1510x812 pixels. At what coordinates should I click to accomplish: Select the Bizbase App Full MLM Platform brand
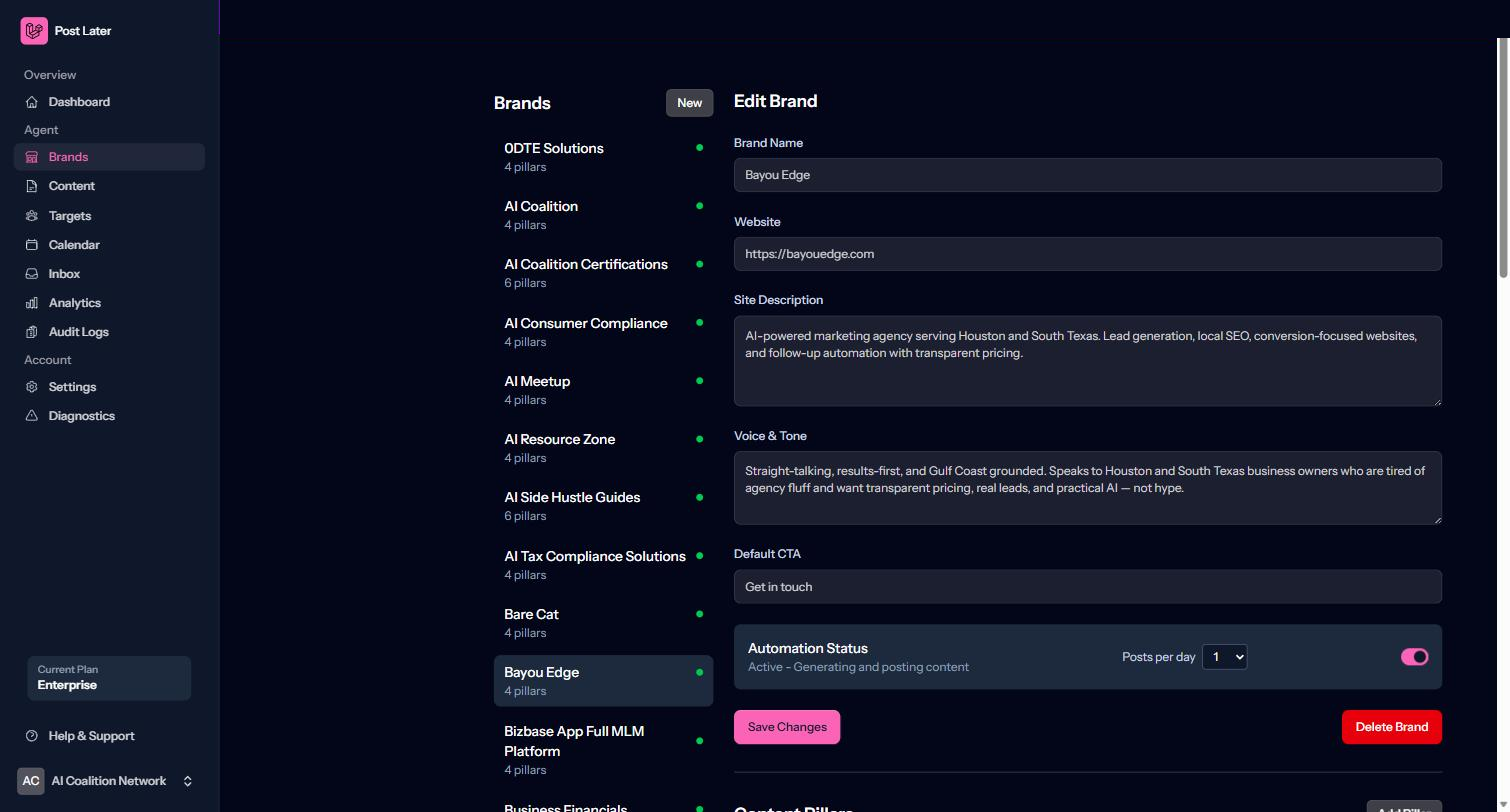coord(603,750)
